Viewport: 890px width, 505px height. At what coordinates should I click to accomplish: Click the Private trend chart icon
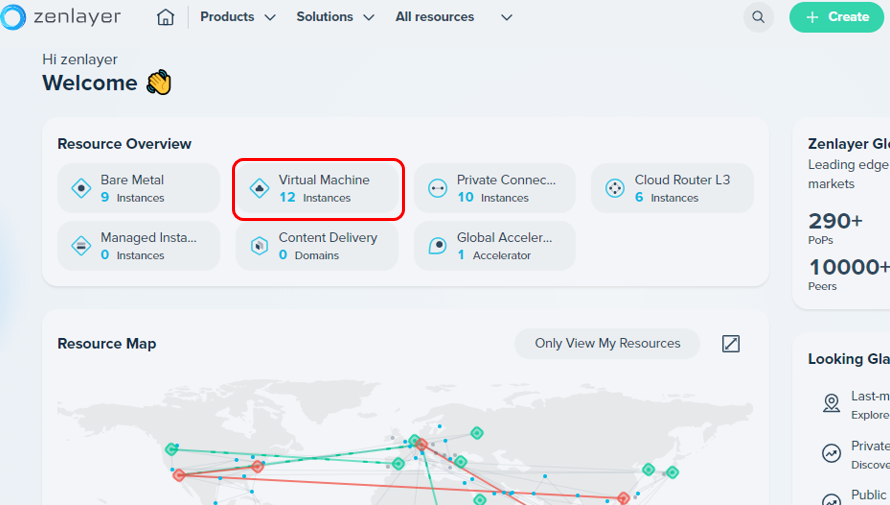point(832,453)
